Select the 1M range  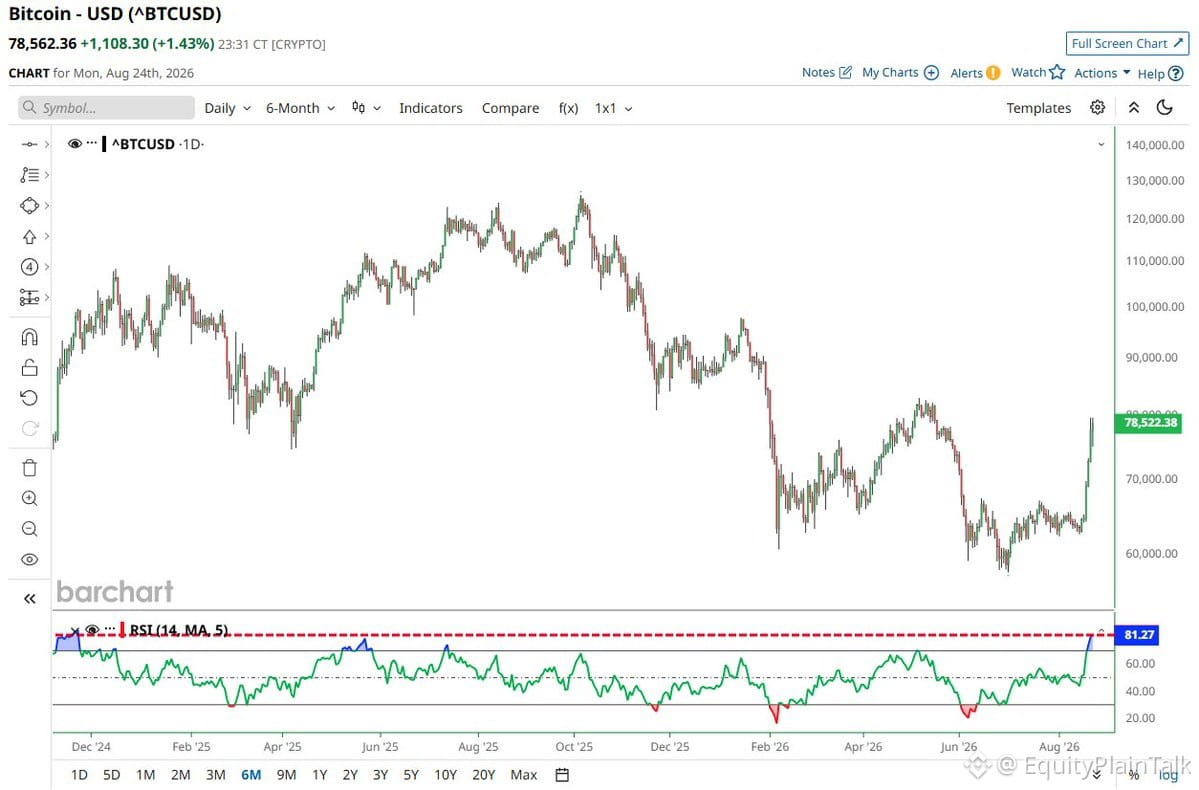(145, 775)
